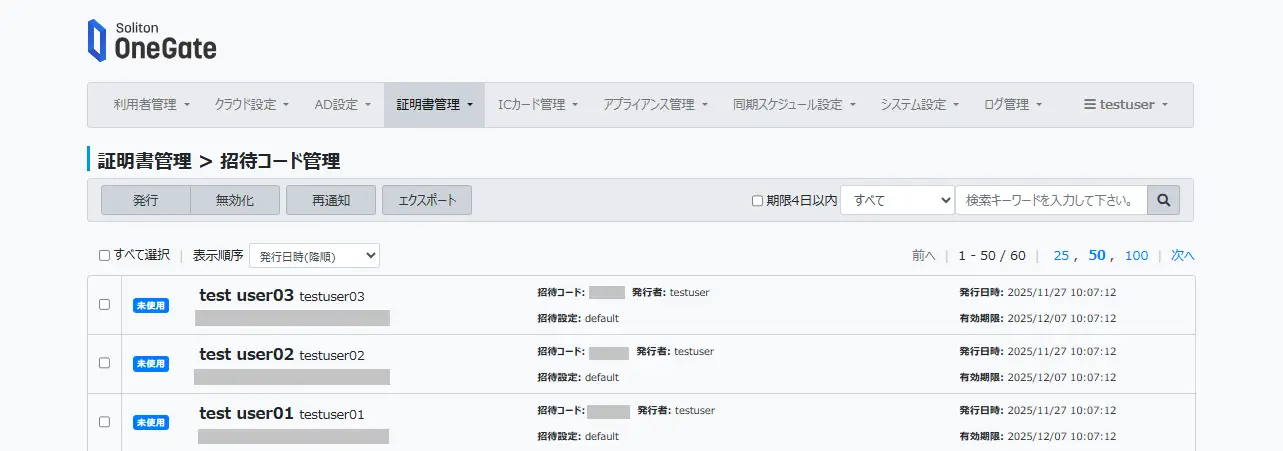Open the testuser hamburger account menu
The image size is (1283, 451).
coord(1125,105)
